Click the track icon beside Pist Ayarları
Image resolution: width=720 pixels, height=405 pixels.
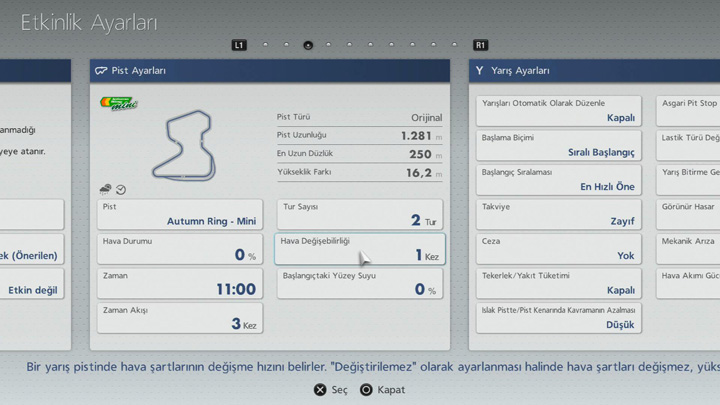[101, 71]
